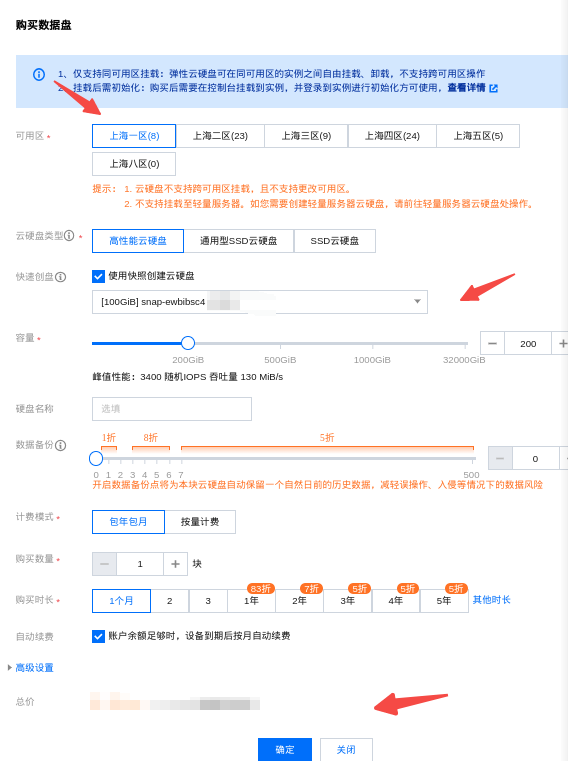Image resolution: width=568 pixels, height=761 pixels.
Task: Select availability zone 上海八区(0)
Action: pyautogui.click(x=134, y=164)
